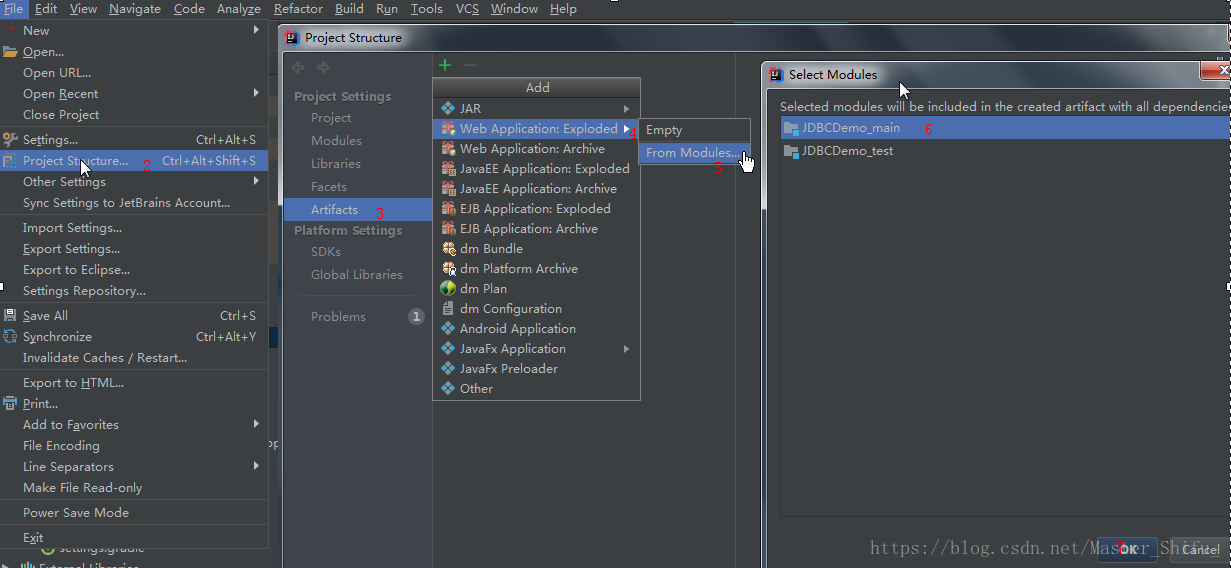1231x568 pixels.
Task: Click the forward arrow in Project Structure
Action: [323, 68]
